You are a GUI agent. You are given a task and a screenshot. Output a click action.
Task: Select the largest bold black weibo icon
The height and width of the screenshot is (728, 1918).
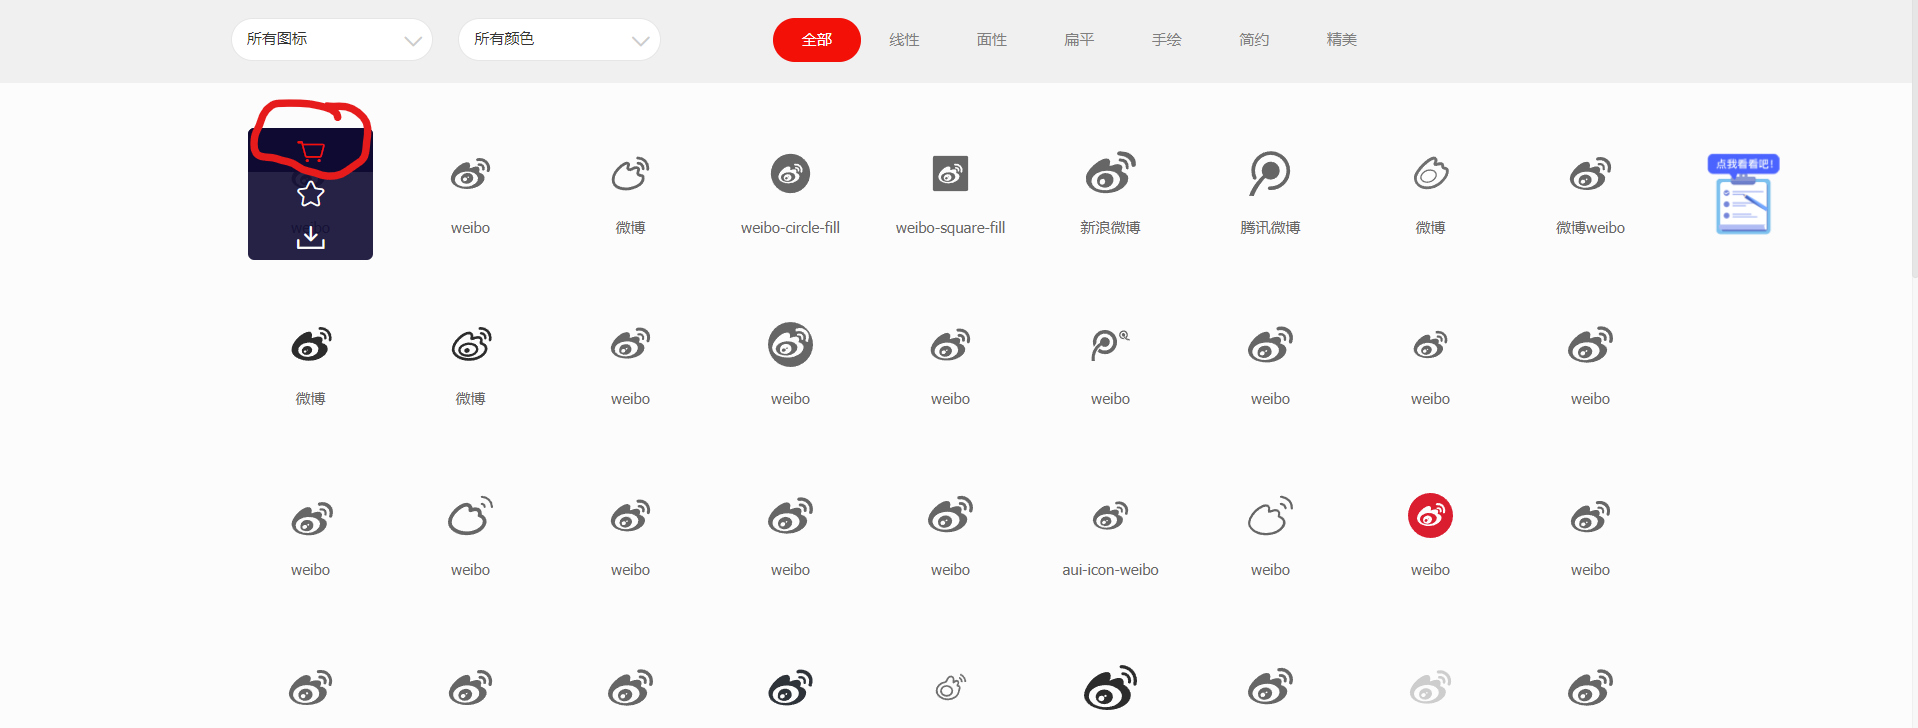[1110, 688]
